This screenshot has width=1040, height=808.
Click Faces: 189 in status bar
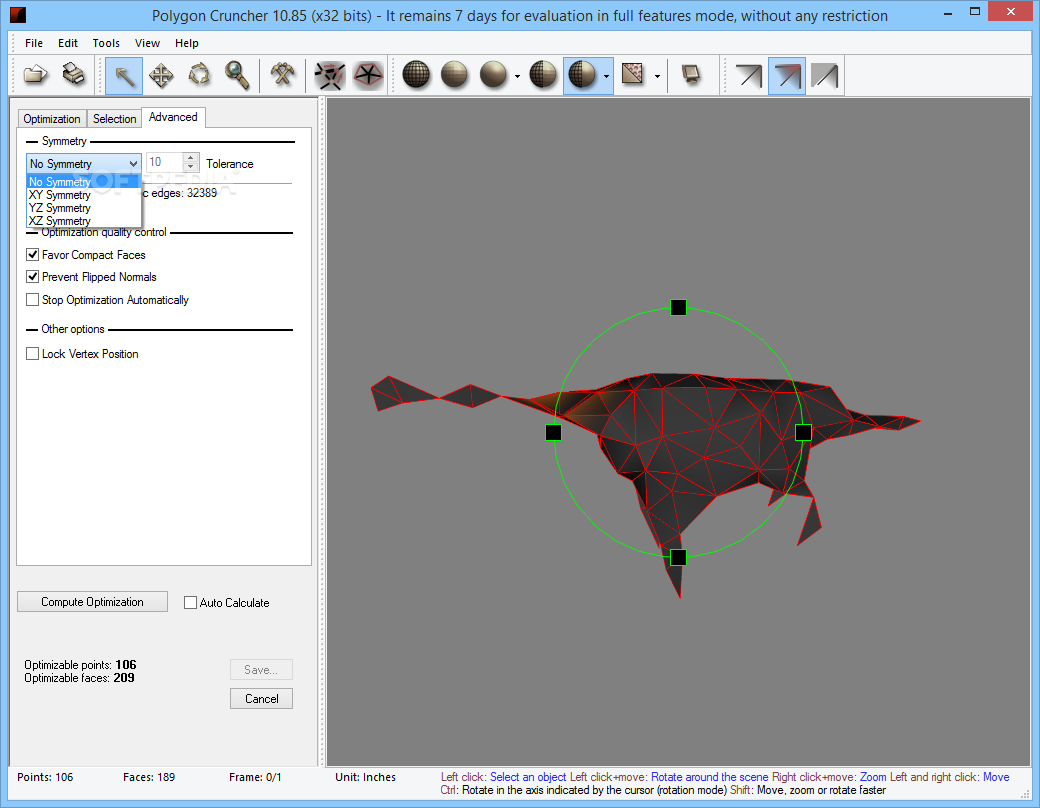(149, 777)
